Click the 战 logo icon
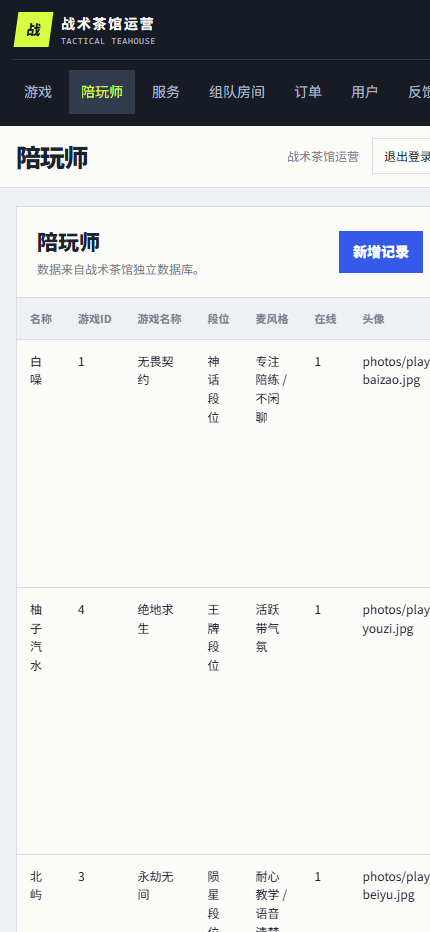Image resolution: width=430 pixels, height=932 pixels. click(x=33, y=29)
